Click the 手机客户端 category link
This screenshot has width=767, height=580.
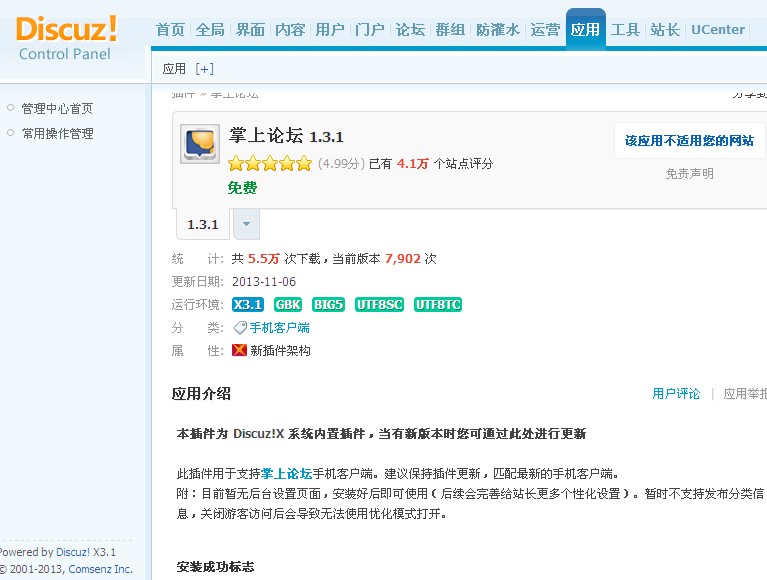click(x=279, y=328)
